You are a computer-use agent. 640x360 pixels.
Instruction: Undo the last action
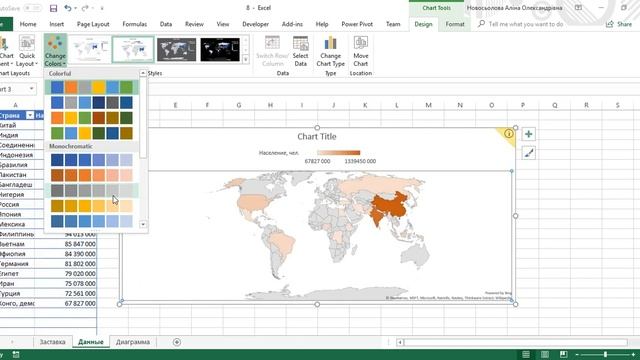click(x=68, y=8)
